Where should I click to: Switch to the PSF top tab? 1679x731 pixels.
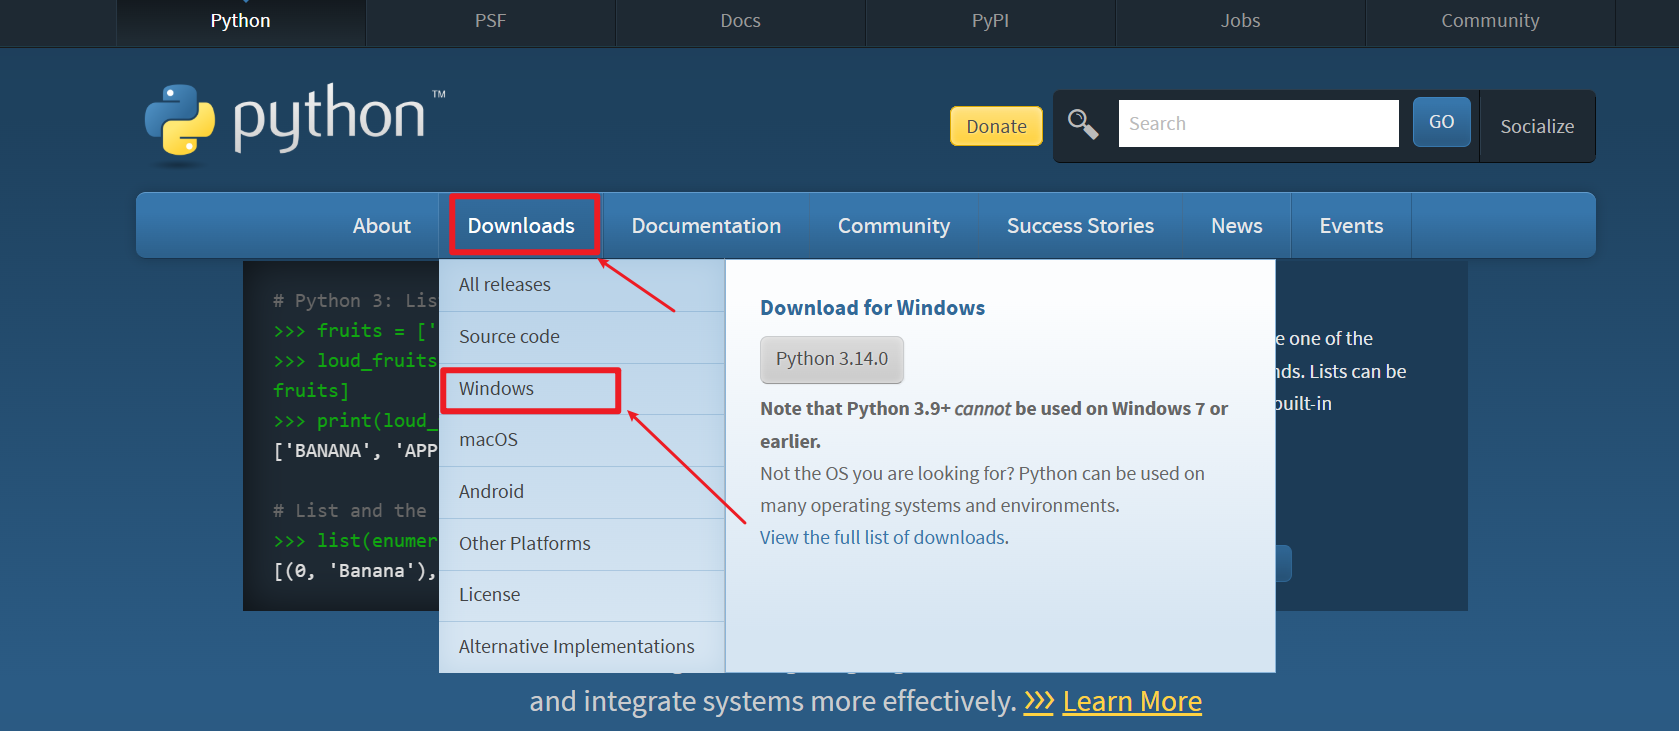(x=491, y=21)
